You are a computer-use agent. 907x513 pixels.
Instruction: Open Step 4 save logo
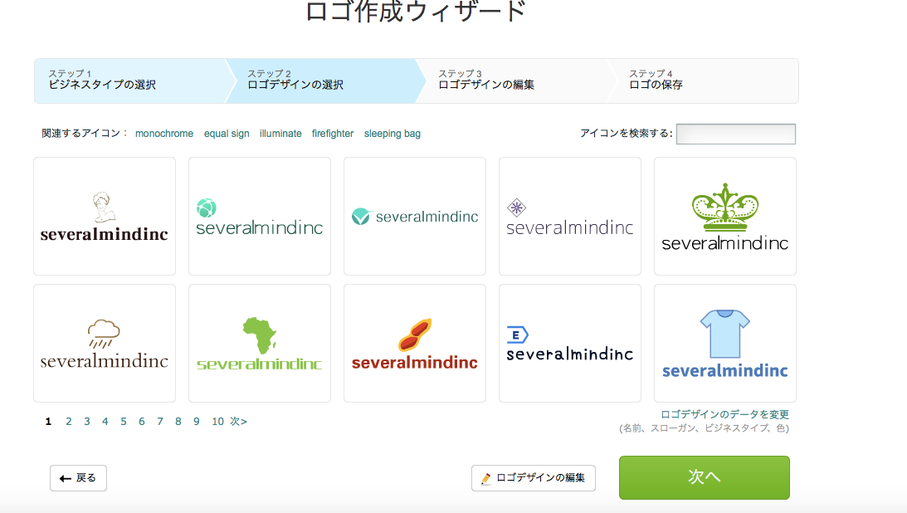703,81
